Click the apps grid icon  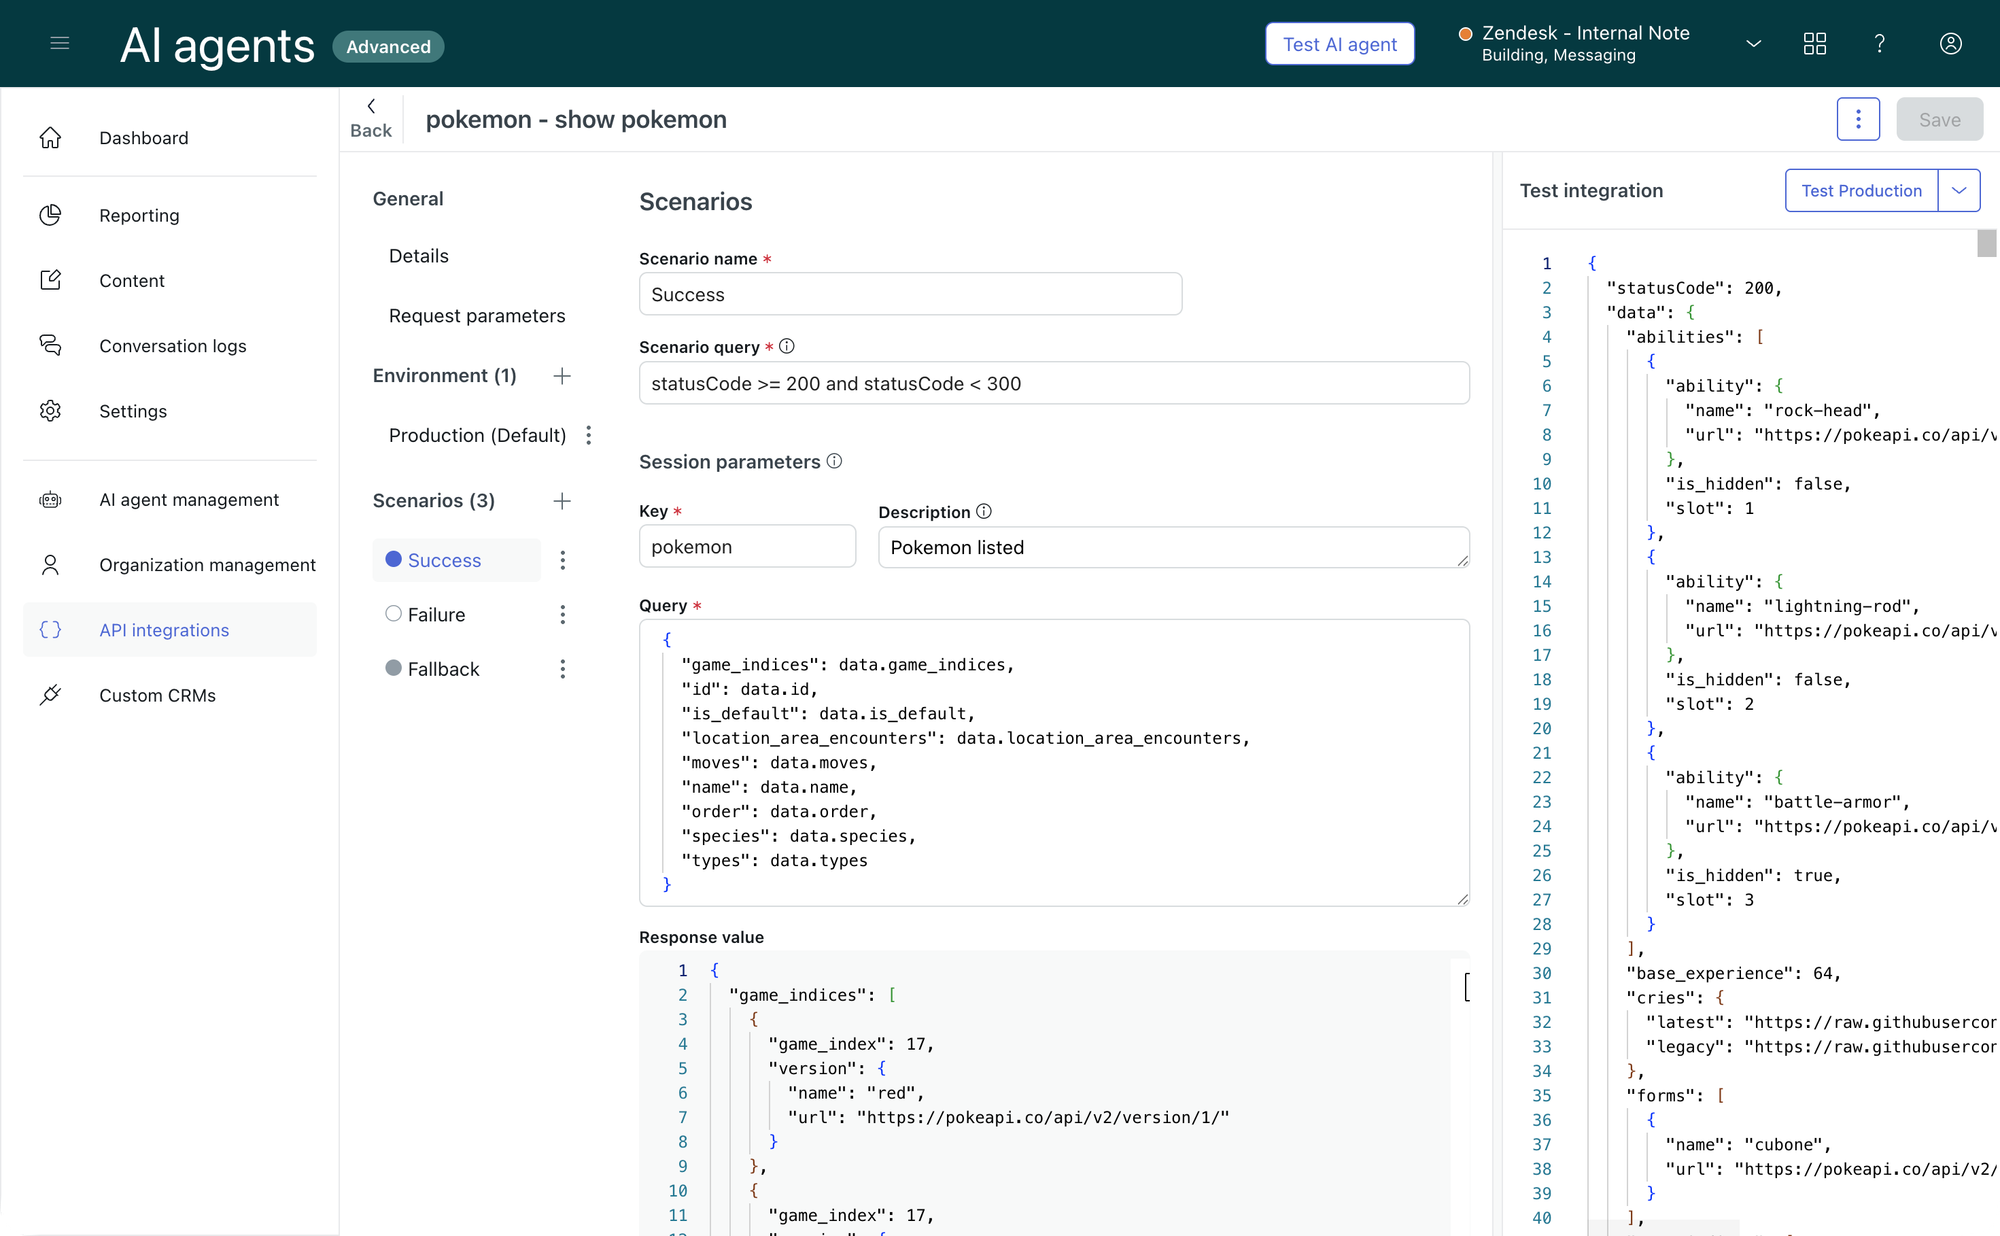tap(1814, 44)
